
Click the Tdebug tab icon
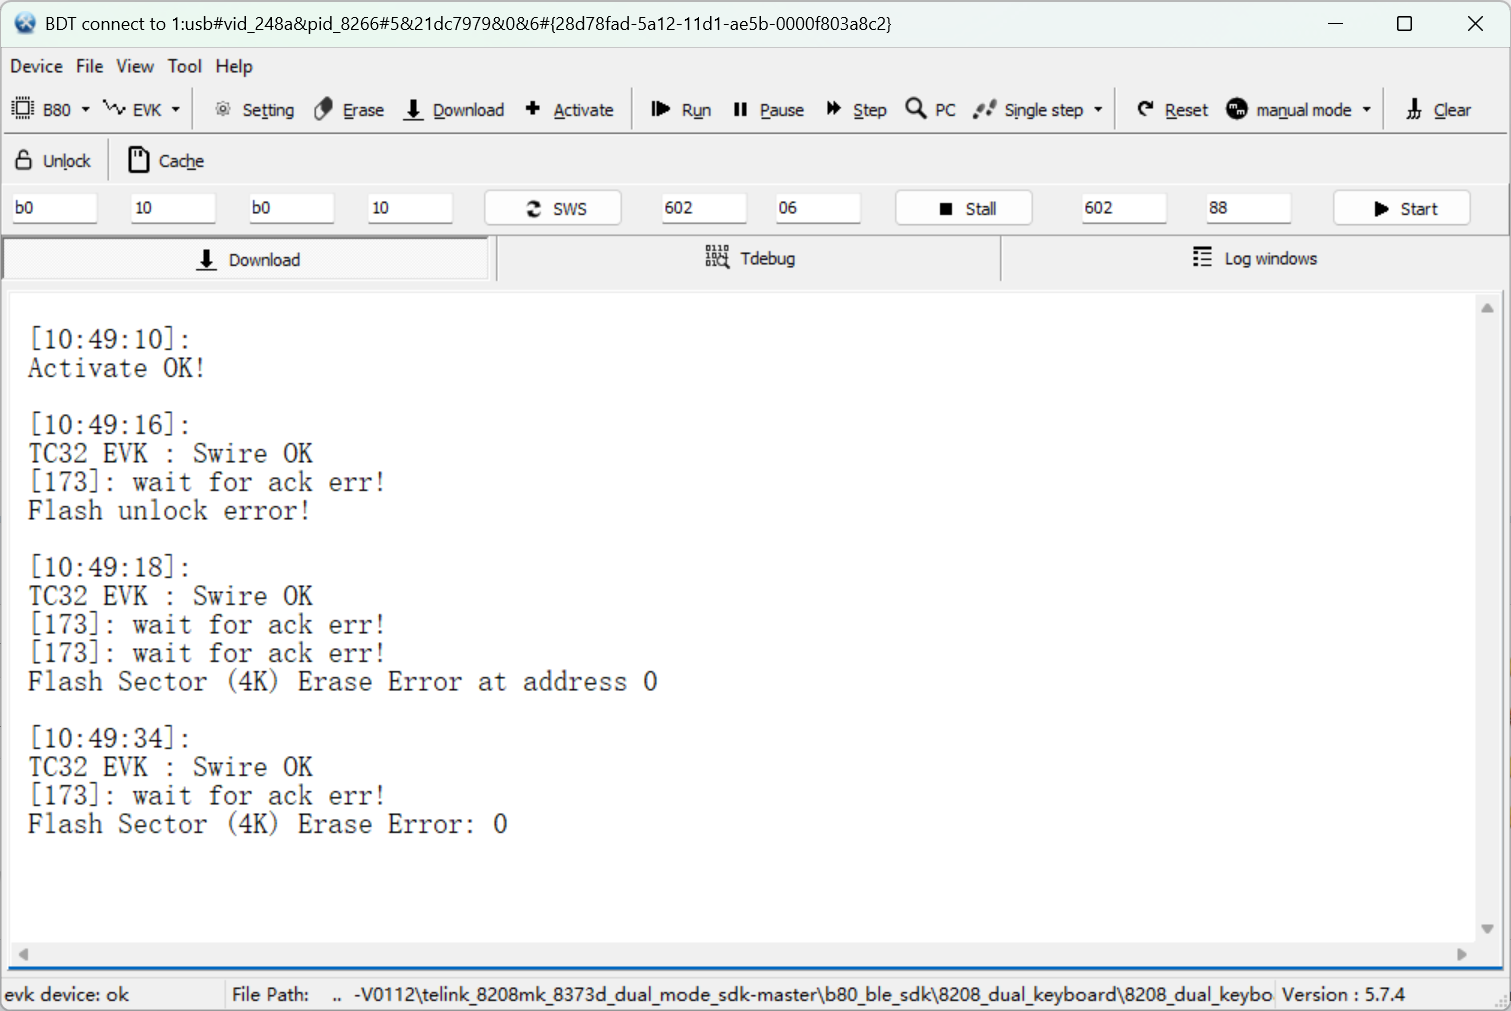[x=717, y=257]
